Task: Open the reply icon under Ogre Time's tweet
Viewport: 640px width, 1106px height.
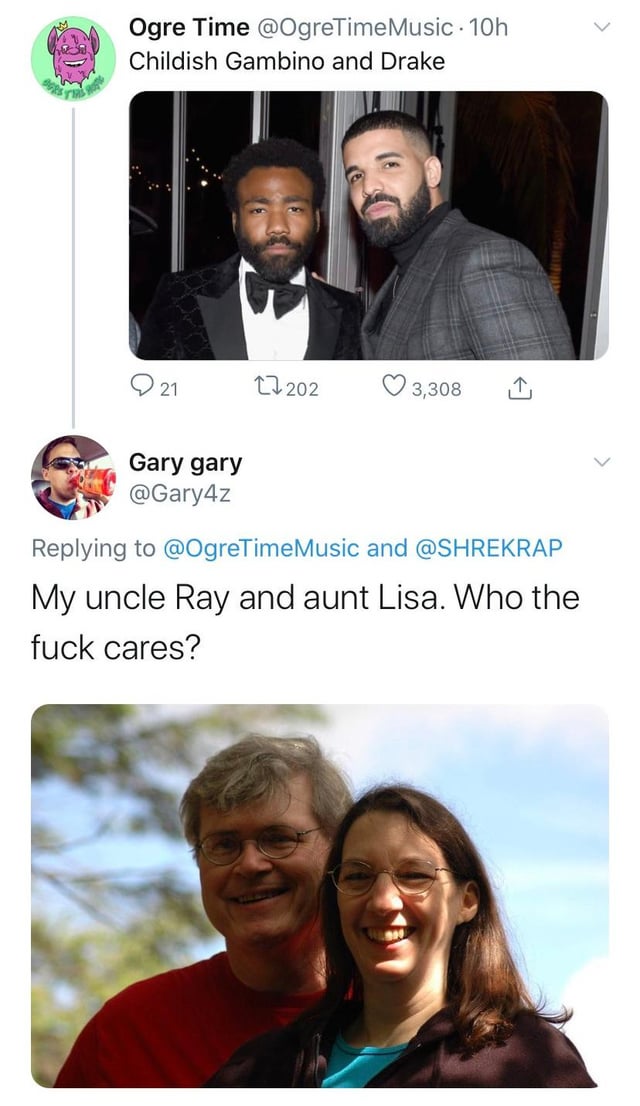Action: (x=142, y=387)
